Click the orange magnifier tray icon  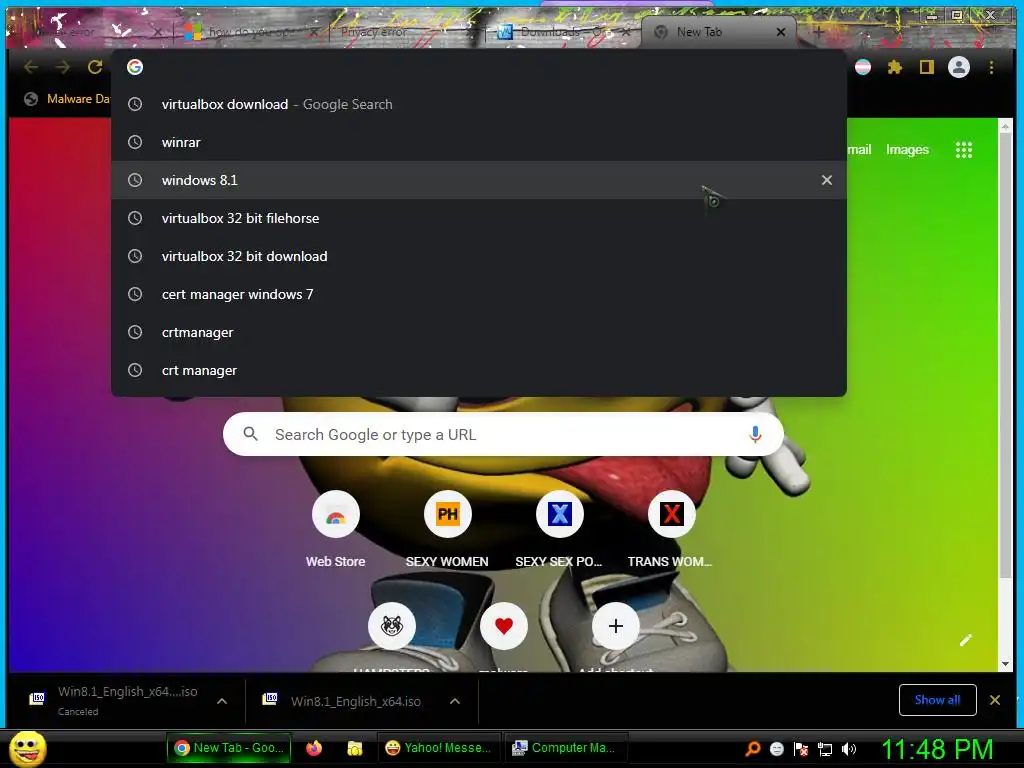coord(752,749)
